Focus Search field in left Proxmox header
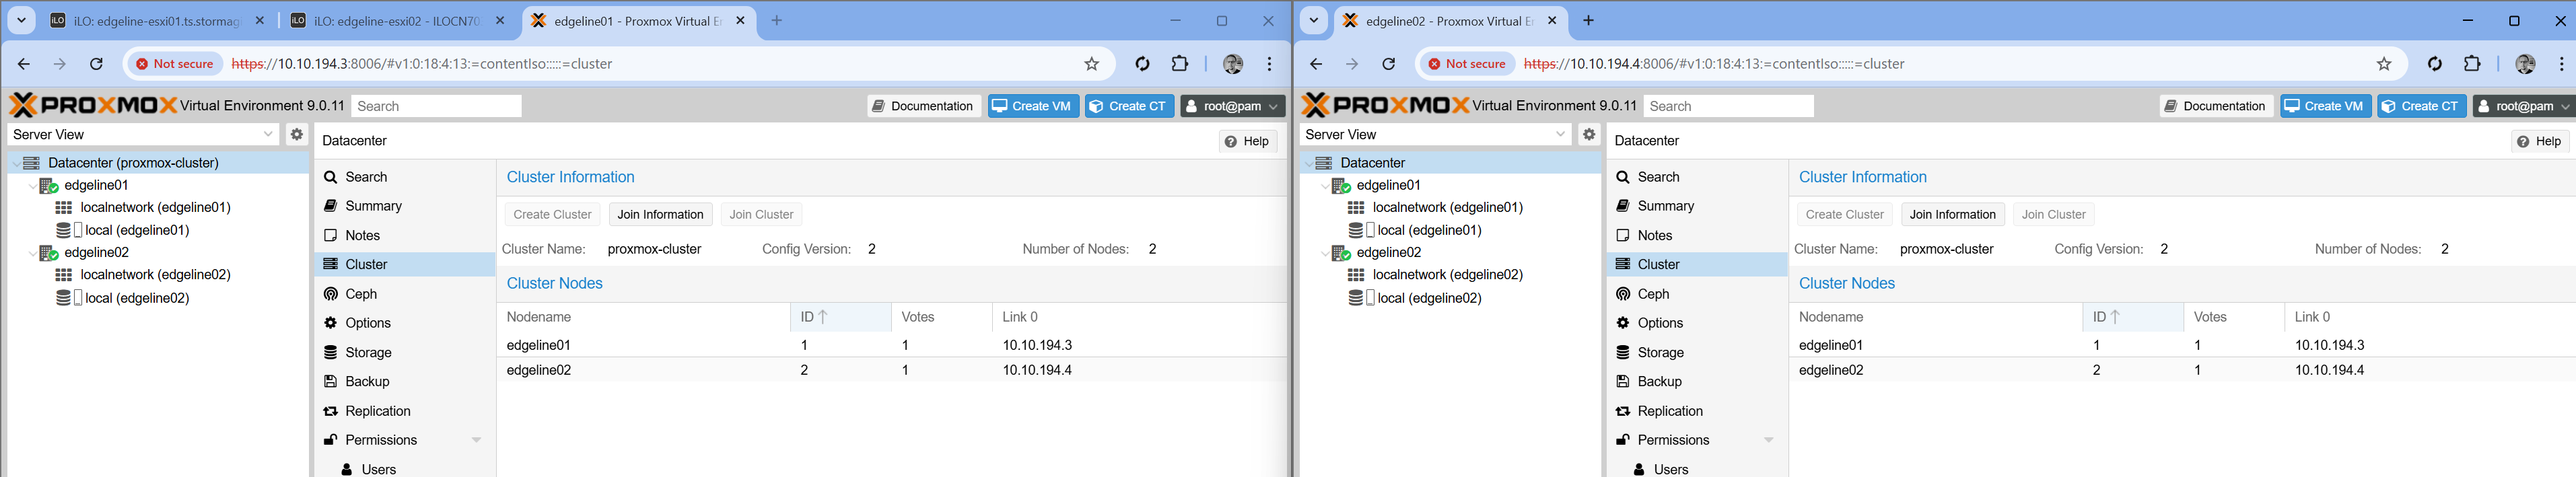Image resolution: width=2576 pixels, height=477 pixels. pyautogui.click(x=436, y=106)
